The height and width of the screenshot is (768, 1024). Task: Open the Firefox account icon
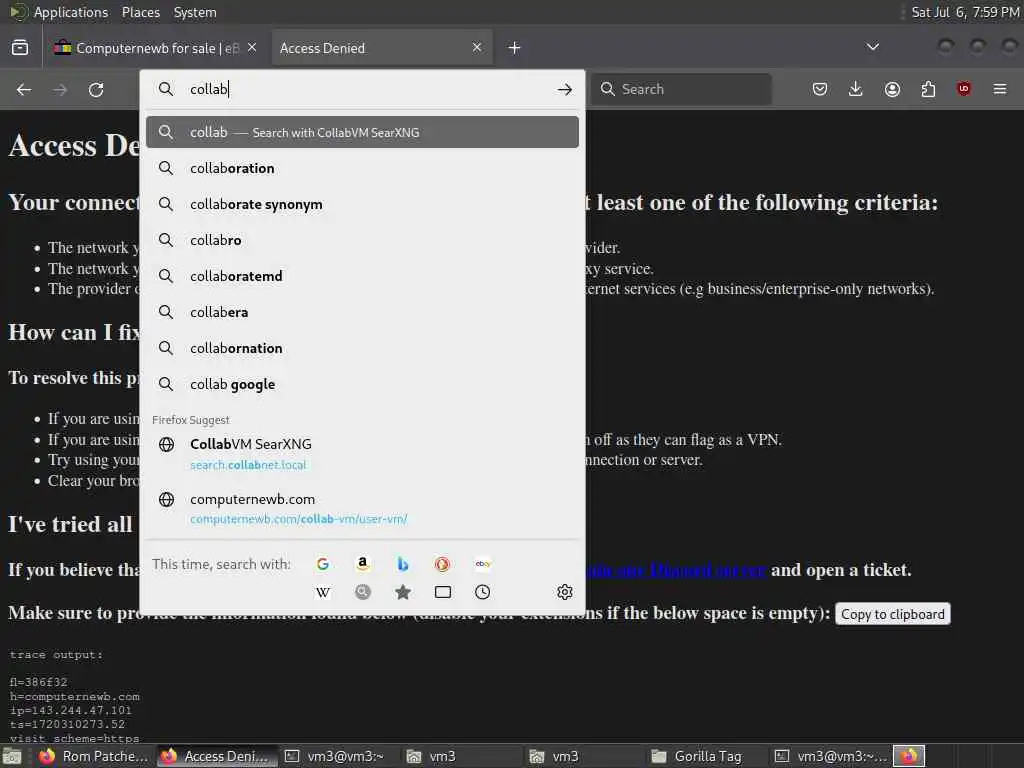click(892, 89)
